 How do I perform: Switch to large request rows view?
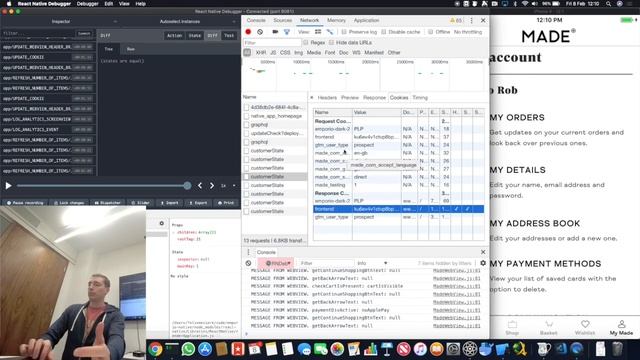pyautogui.click(x=318, y=32)
